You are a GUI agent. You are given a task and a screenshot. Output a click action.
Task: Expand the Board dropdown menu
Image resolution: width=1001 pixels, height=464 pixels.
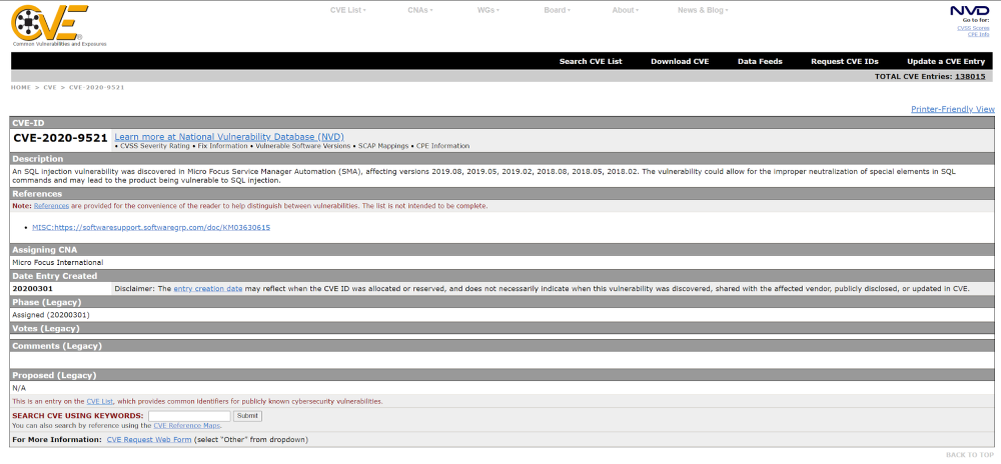[x=557, y=10]
